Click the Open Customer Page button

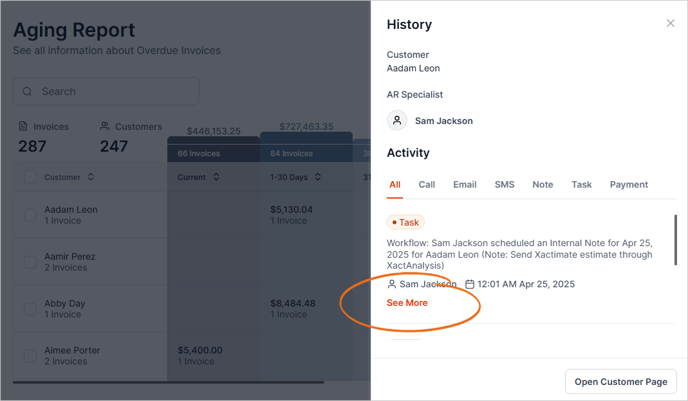pos(620,382)
